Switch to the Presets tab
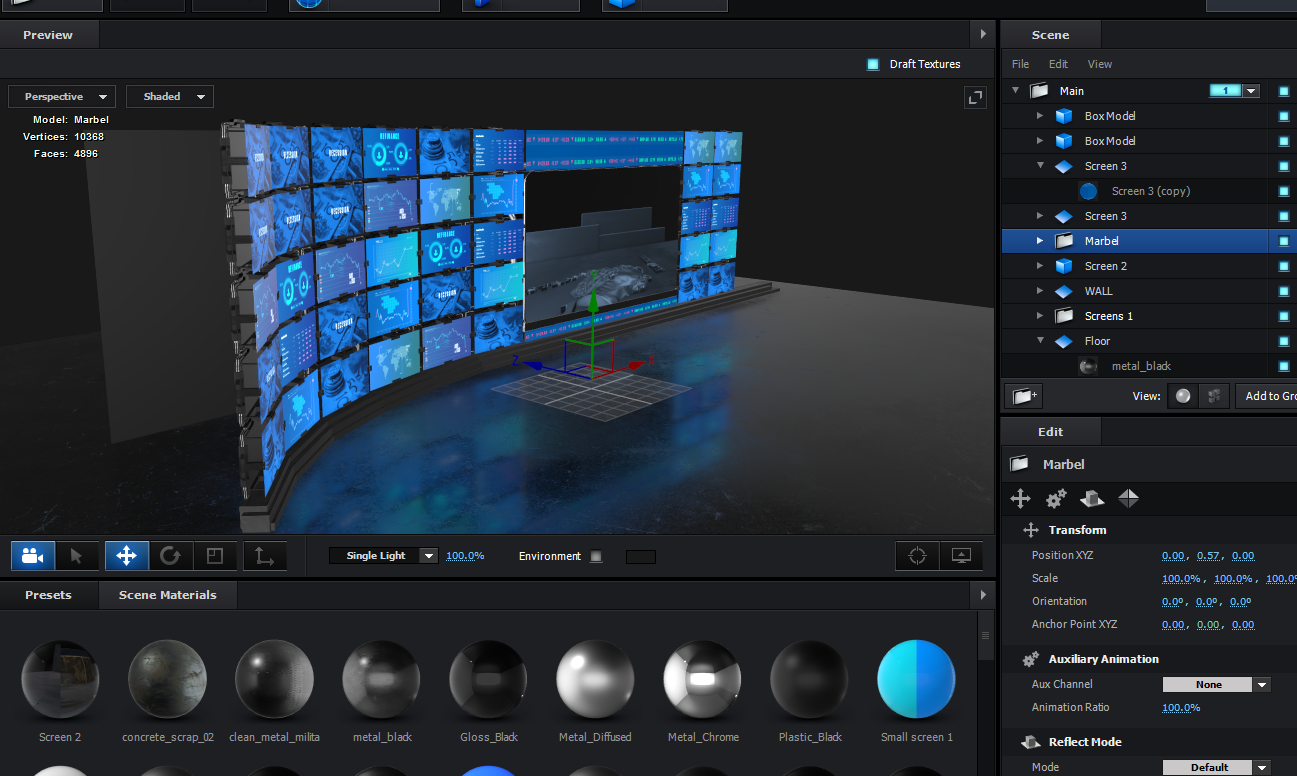This screenshot has height=776, width=1297. point(49,595)
